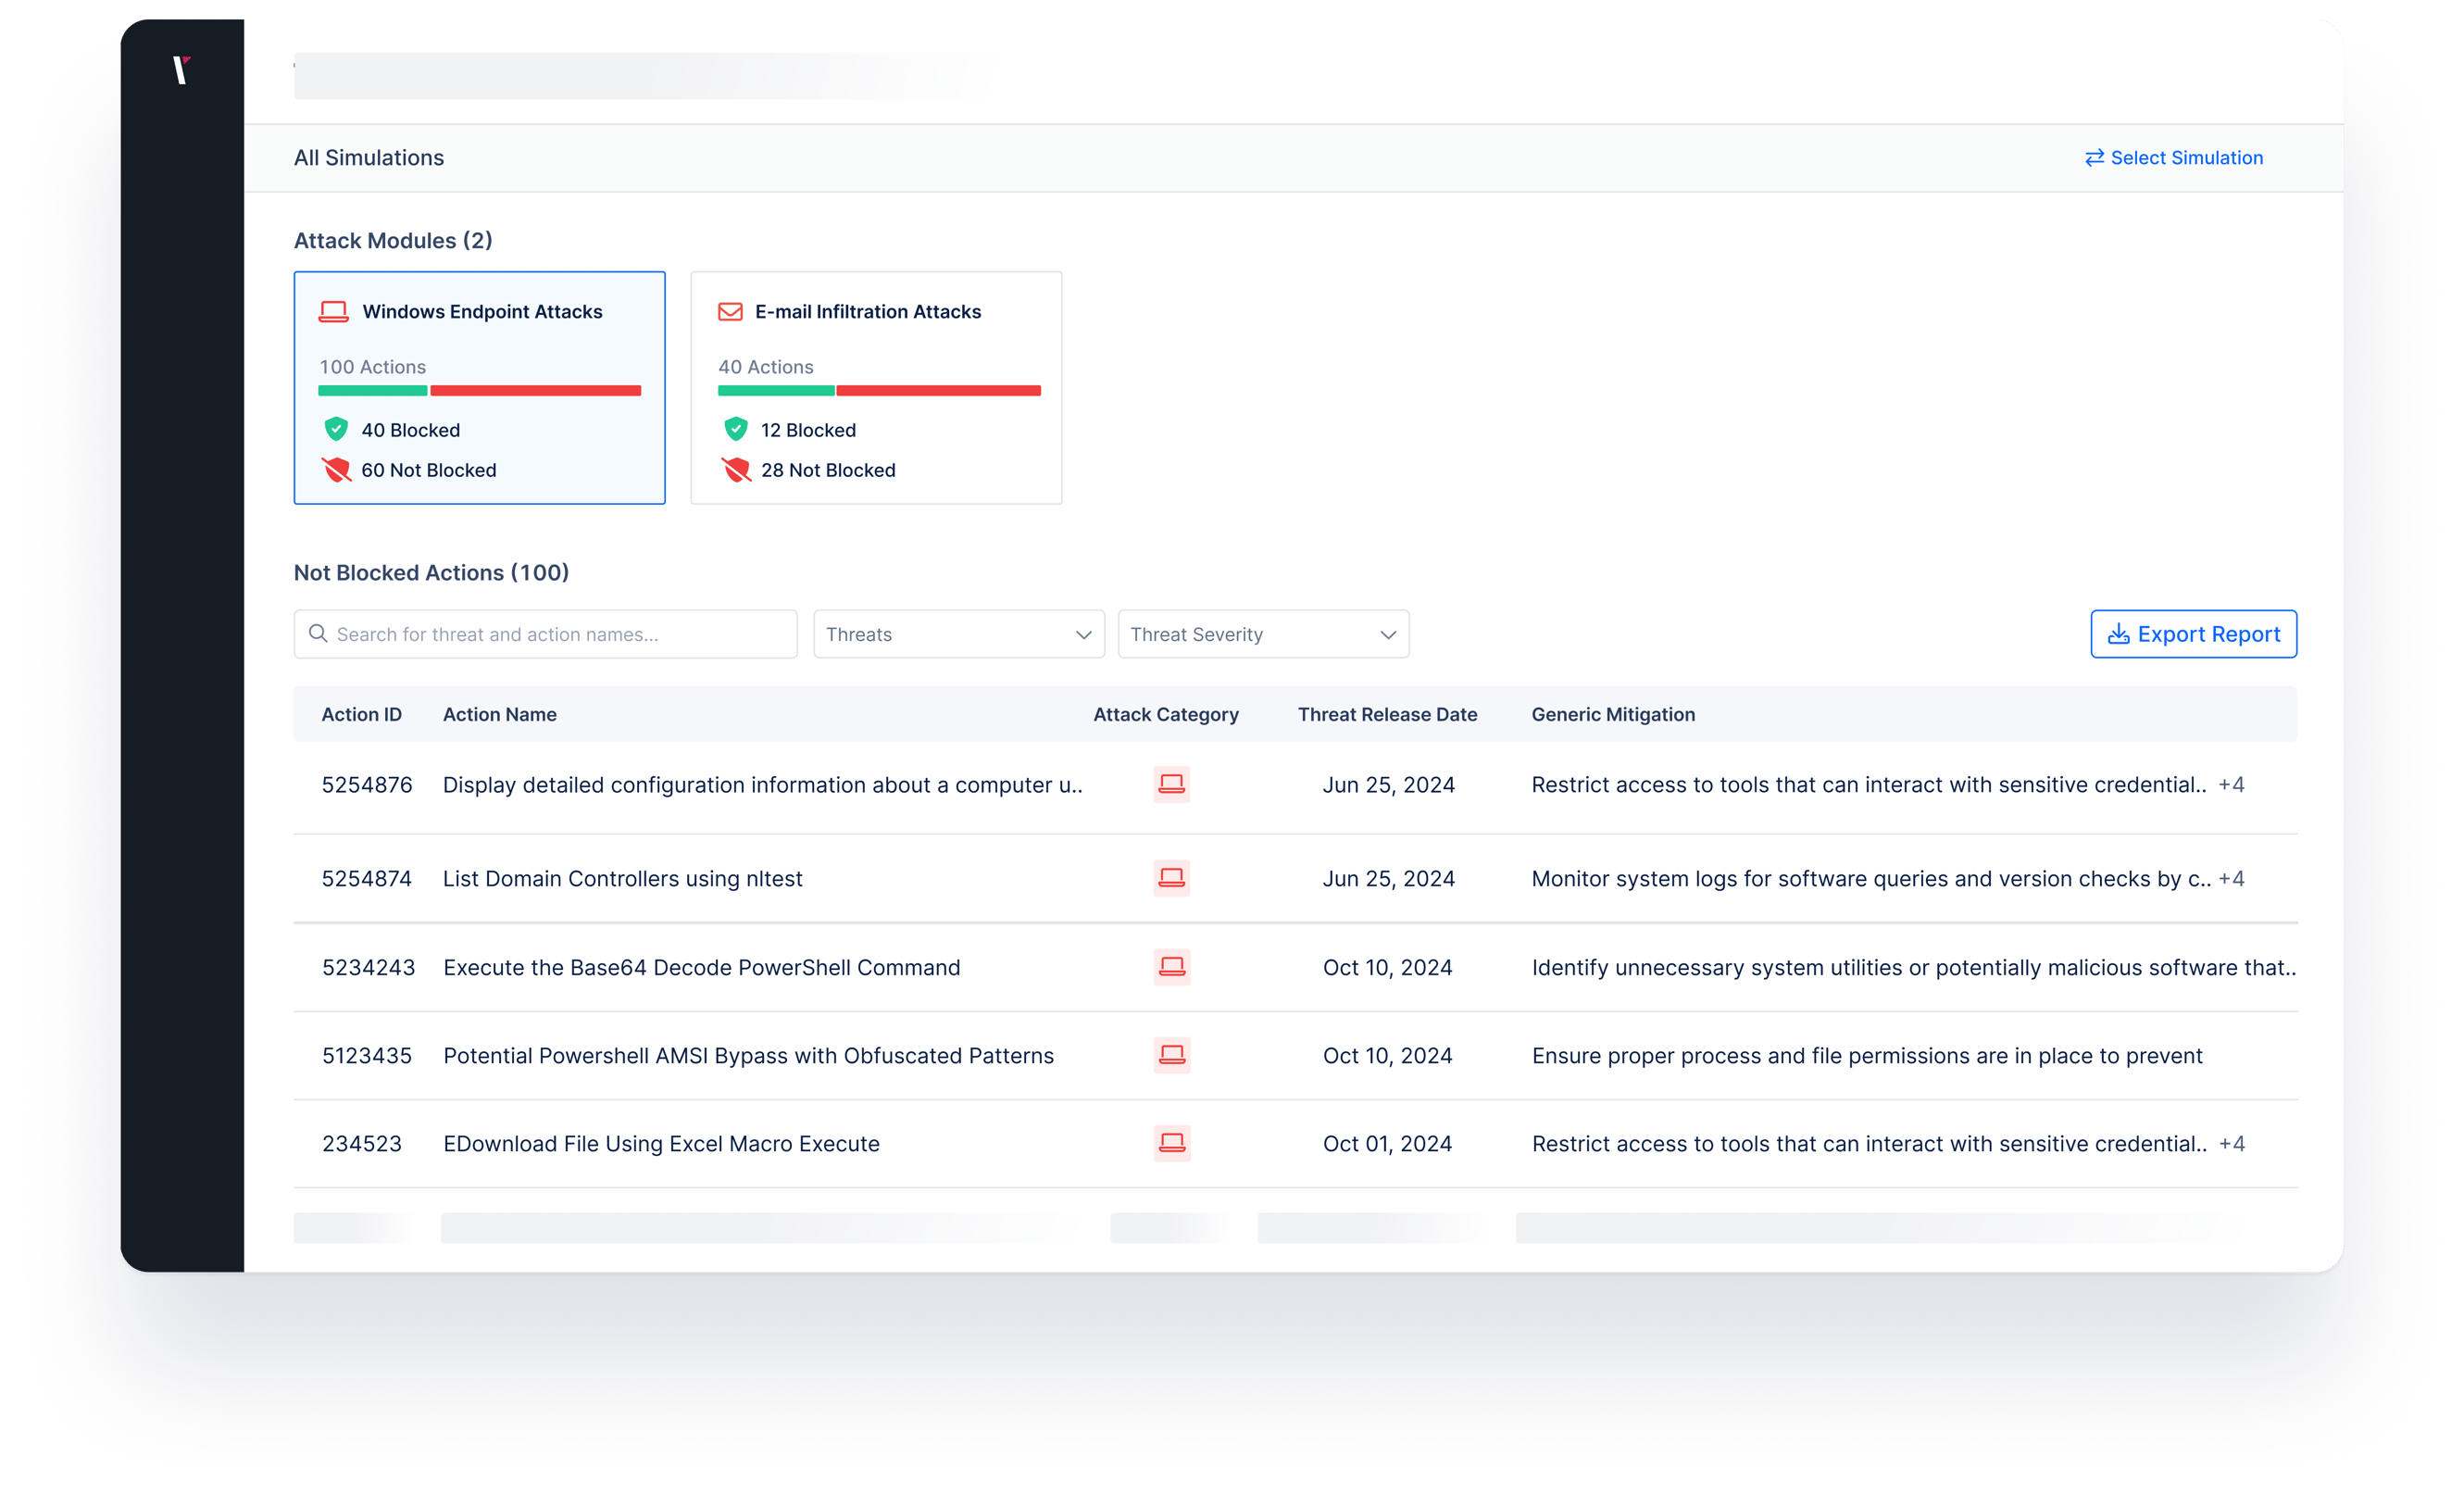Click the app logo in the dark sidebar

pyautogui.click(x=182, y=70)
